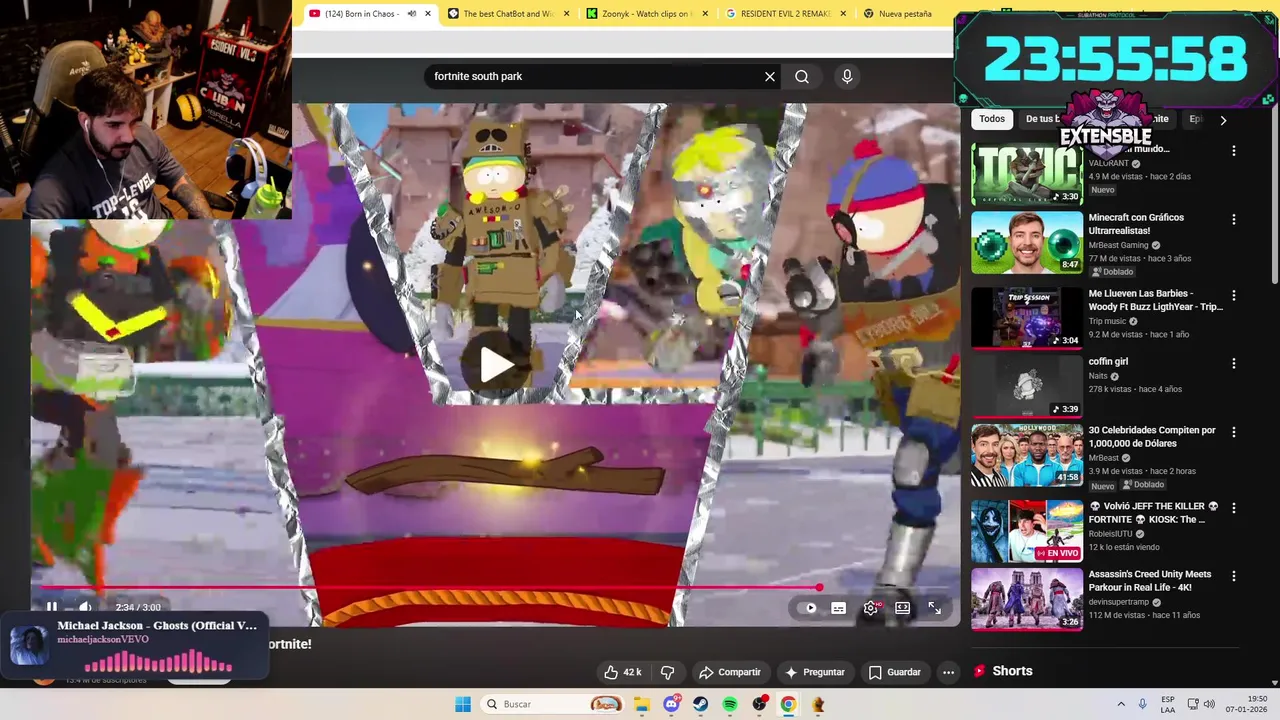Open File Explorer from the taskbar
1280x720 pixels.
(641, 704)
